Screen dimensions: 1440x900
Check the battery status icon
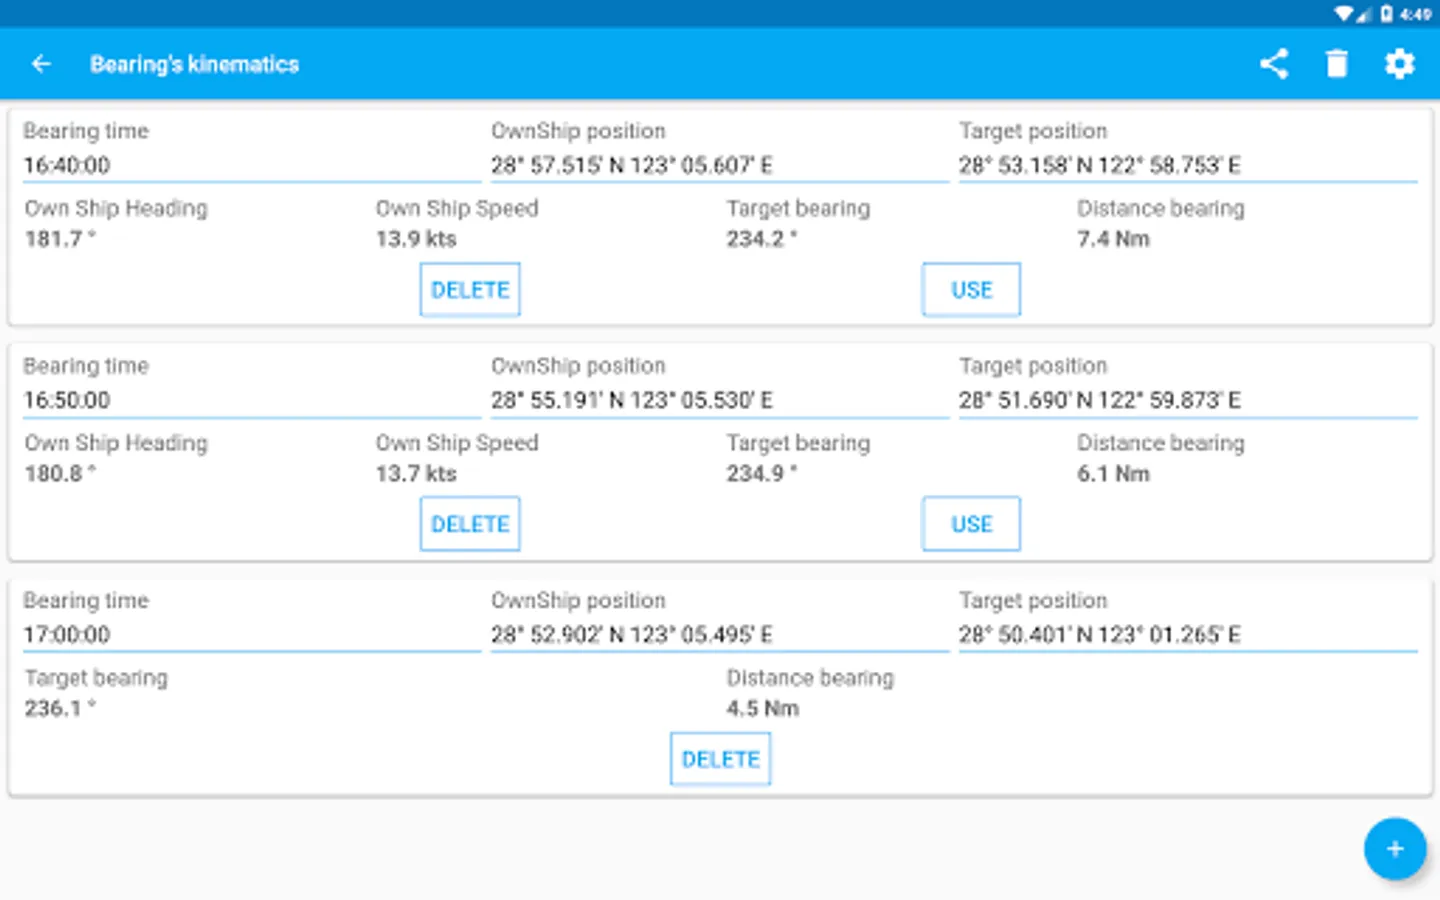coord(1386,14)
